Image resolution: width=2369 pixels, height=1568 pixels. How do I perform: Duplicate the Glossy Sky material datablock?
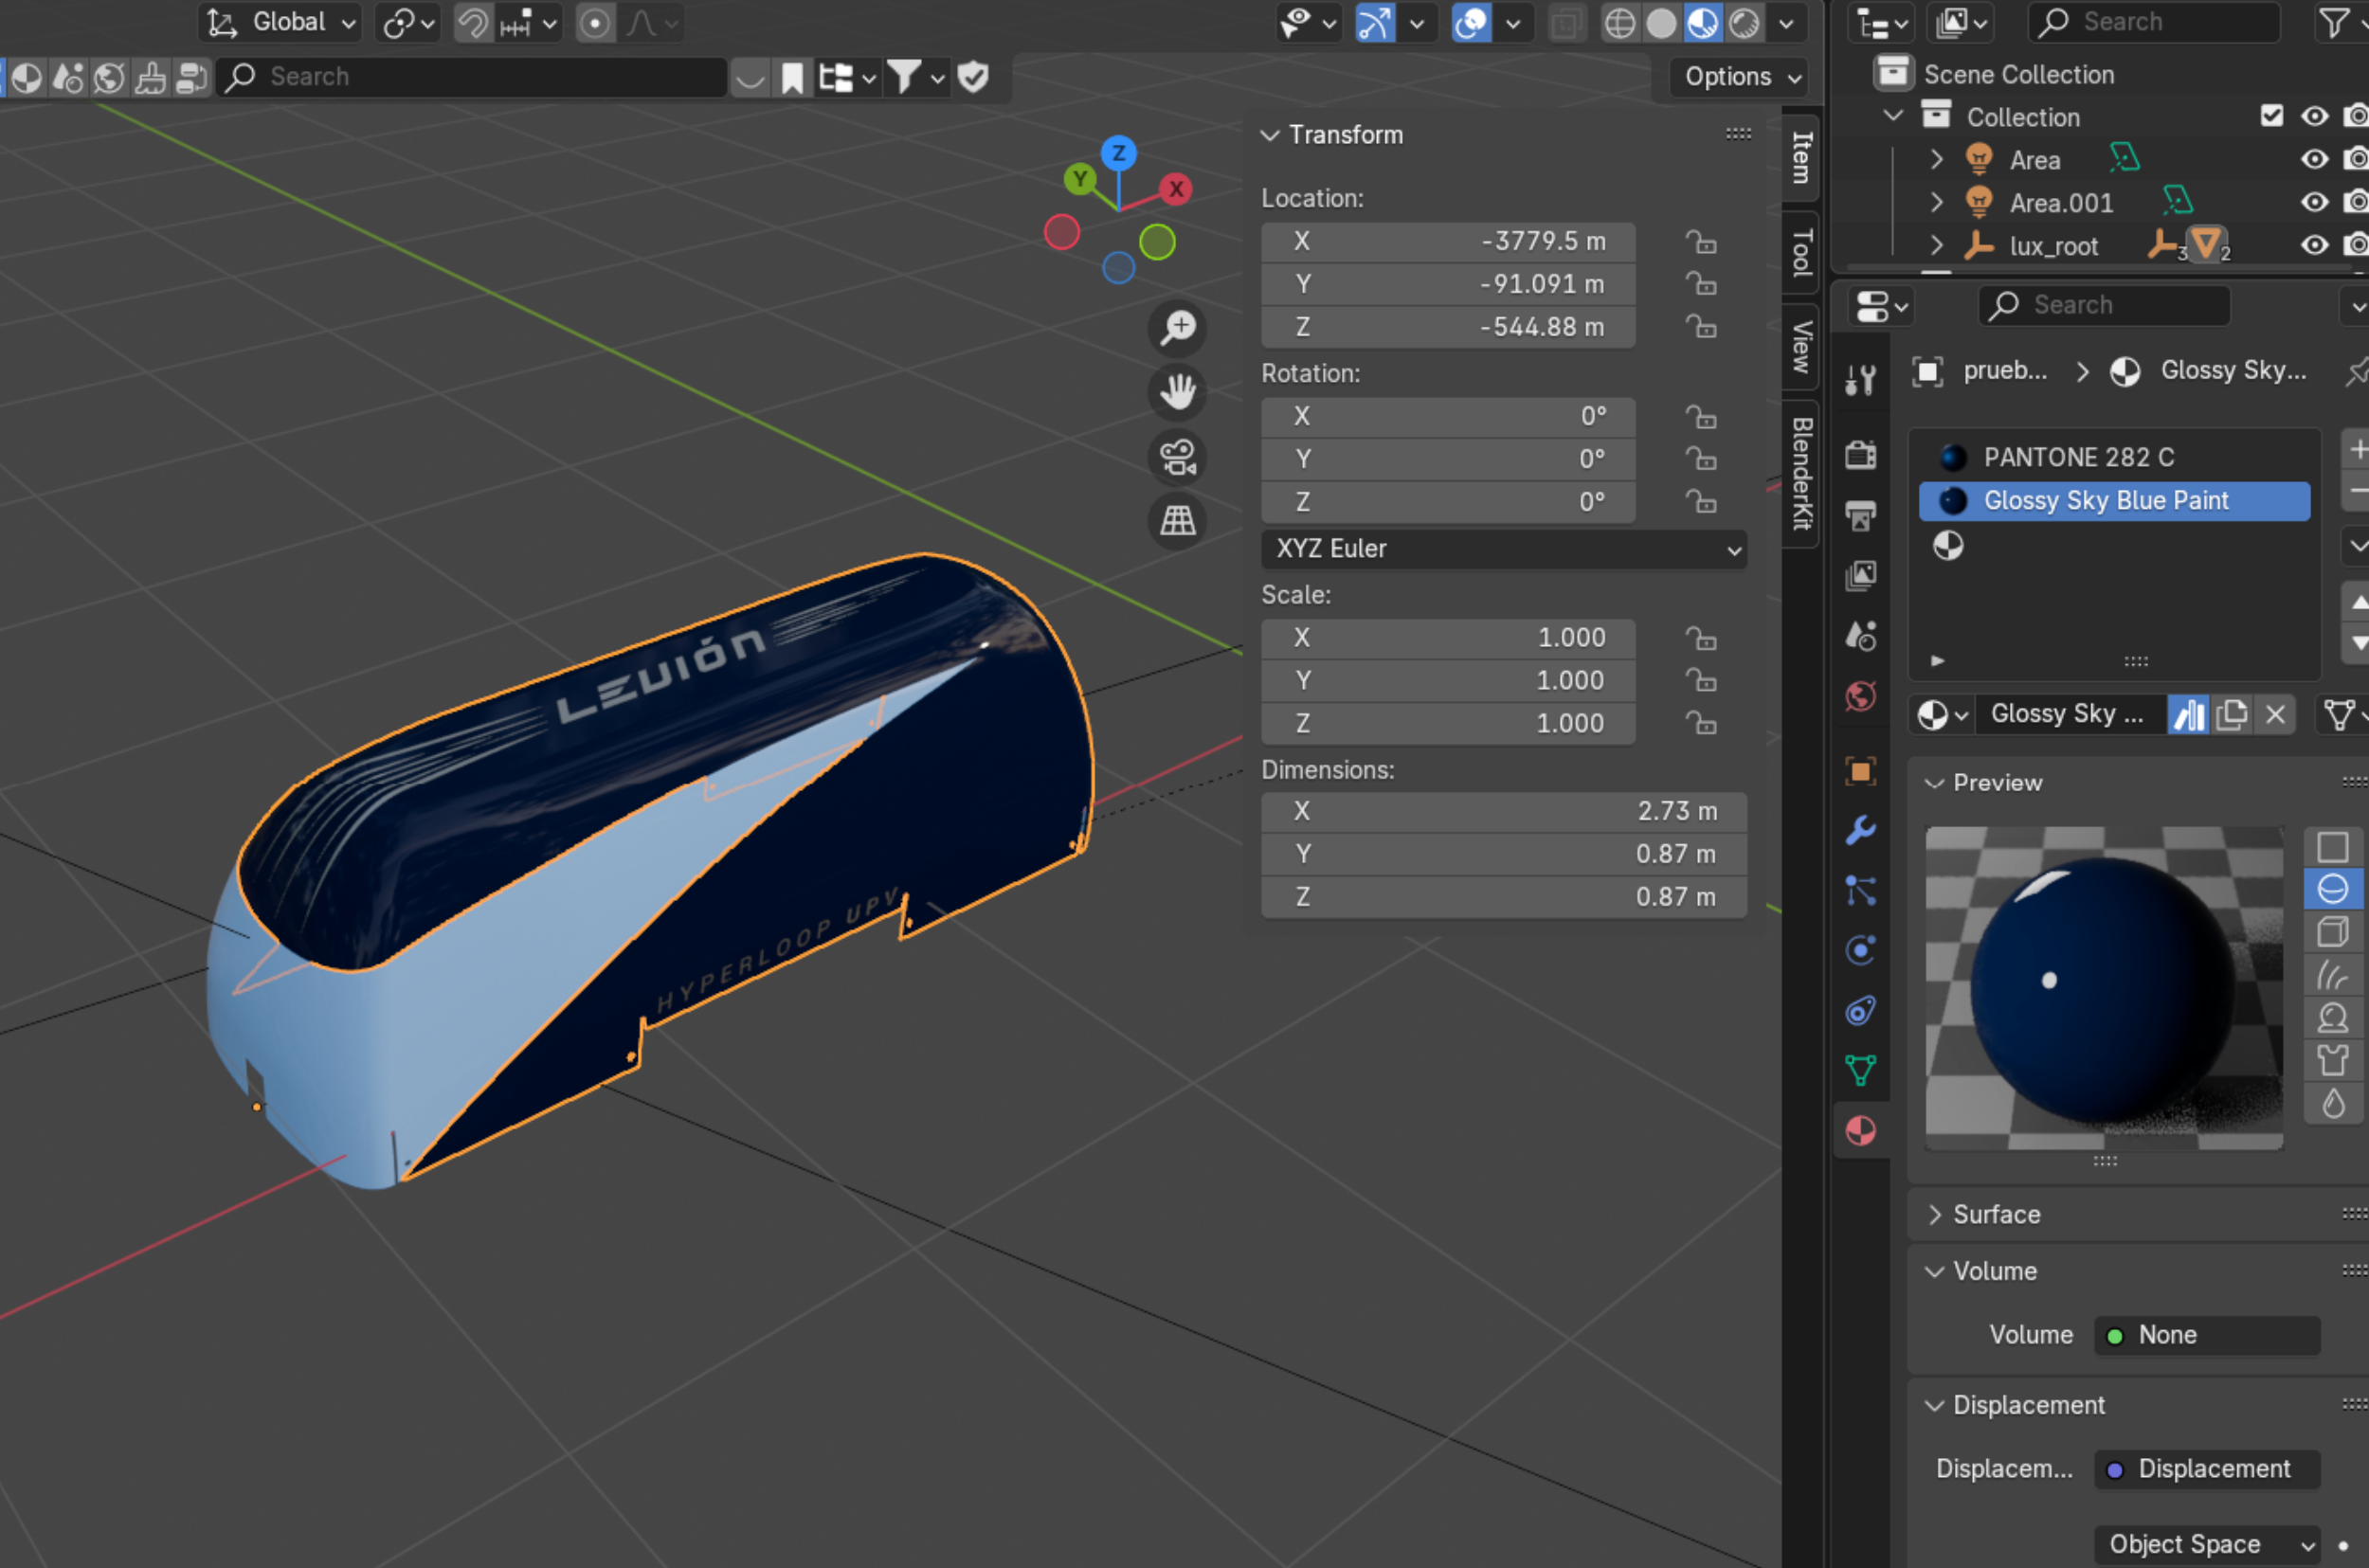[x=2231, y=715]
